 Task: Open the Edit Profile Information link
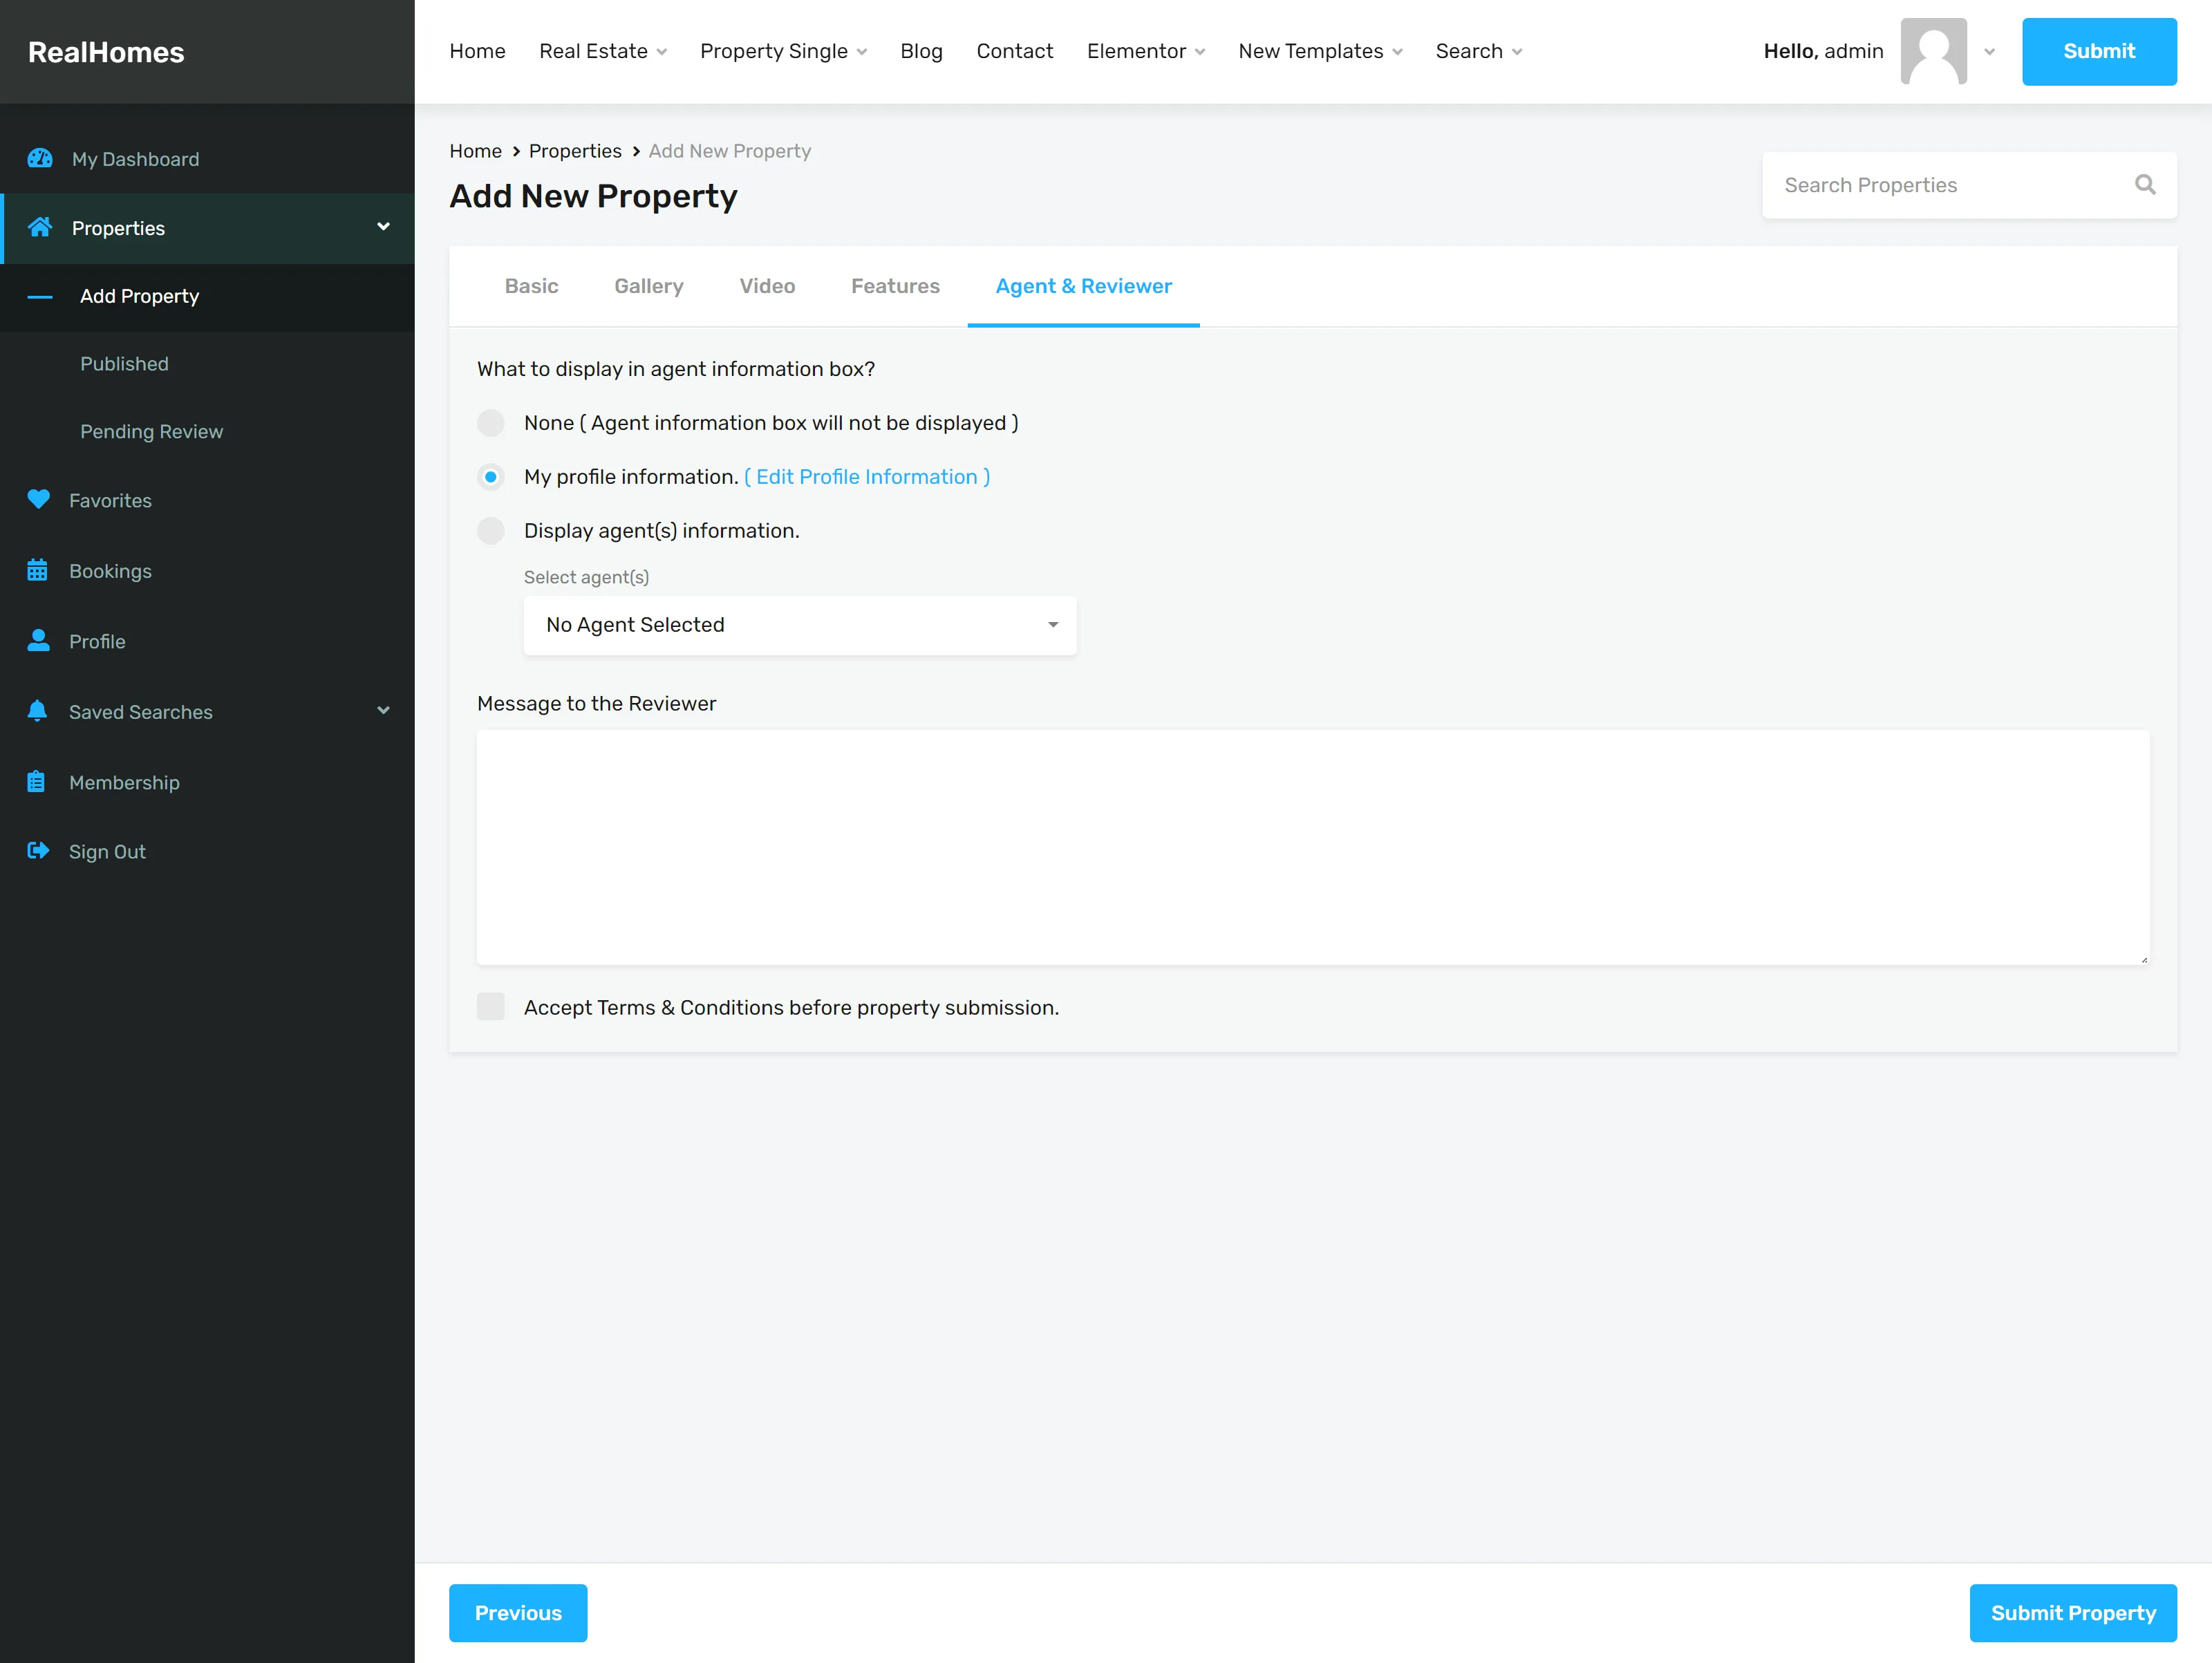tap(867, 477)
